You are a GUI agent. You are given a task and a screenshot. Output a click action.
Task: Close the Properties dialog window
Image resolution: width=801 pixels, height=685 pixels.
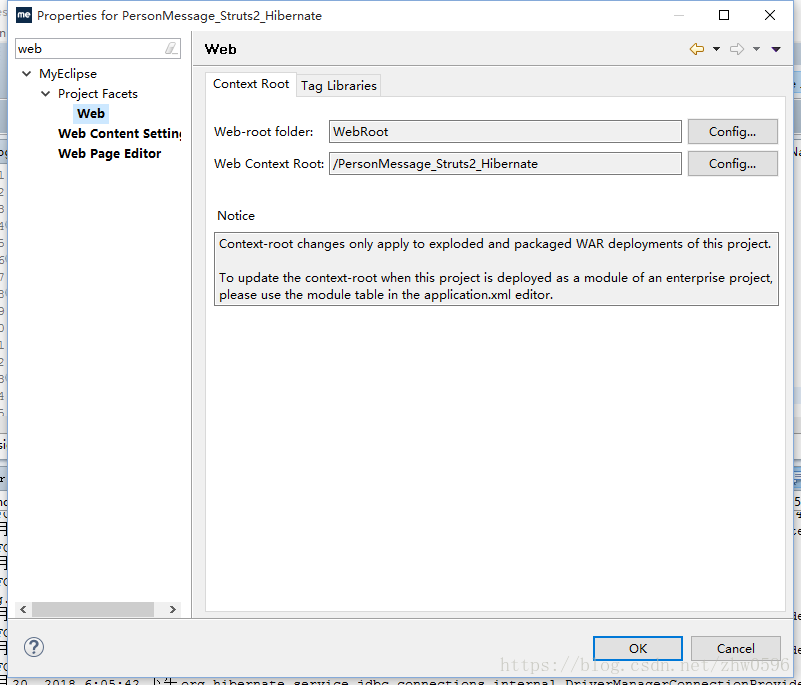[770, 15]
